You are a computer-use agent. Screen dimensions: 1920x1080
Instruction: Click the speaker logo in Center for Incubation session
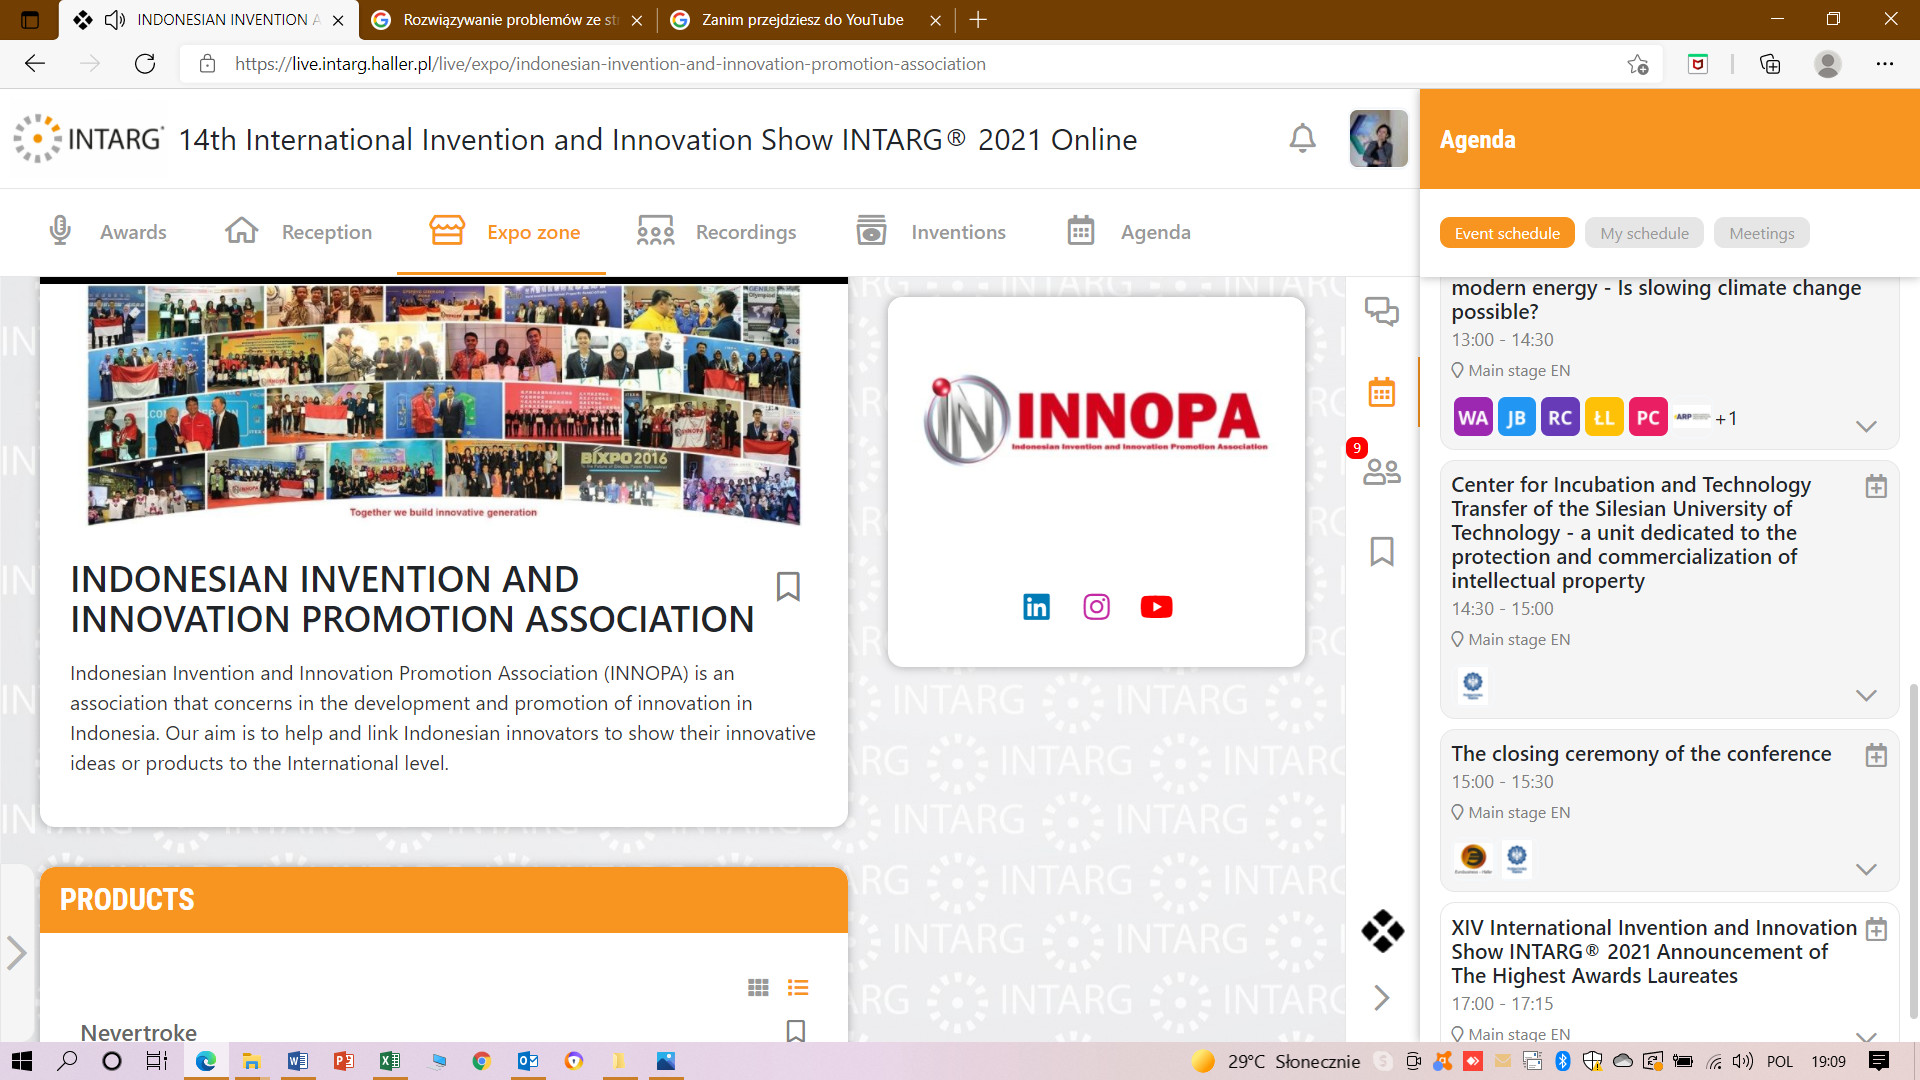click(x=1472, y=686)
